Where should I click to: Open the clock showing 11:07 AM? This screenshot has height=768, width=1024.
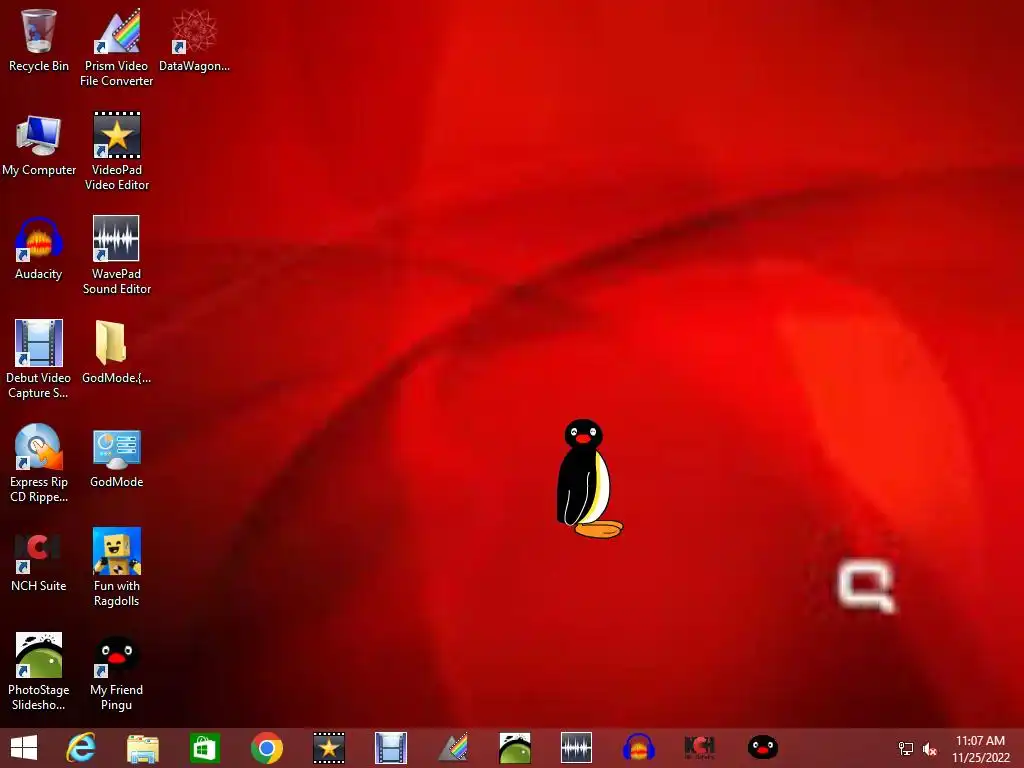click(980, 748)
